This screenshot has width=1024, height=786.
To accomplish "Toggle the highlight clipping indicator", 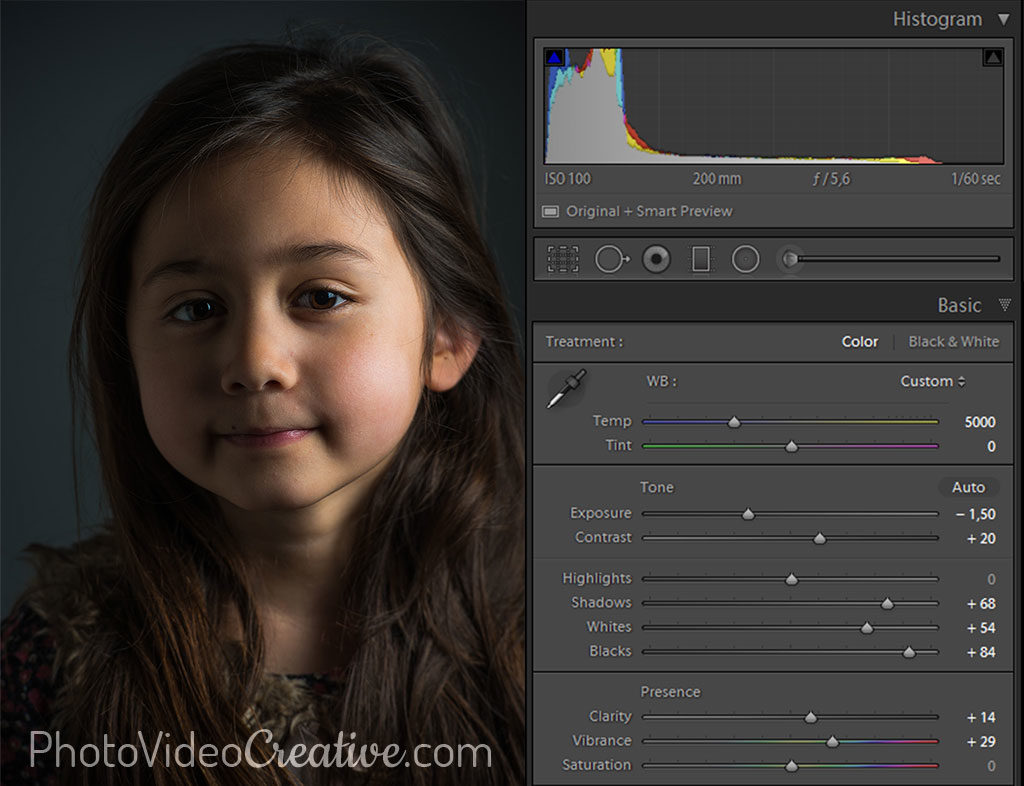I will click(990, 56).
